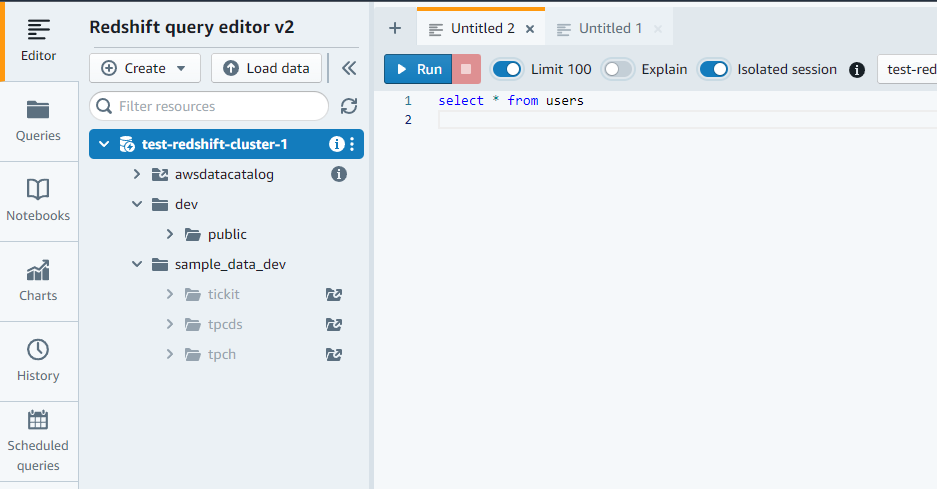Enable the Explain toggle
Image resolution: width=937 pixels, height=489 pixels.
[x=617, y=69]
